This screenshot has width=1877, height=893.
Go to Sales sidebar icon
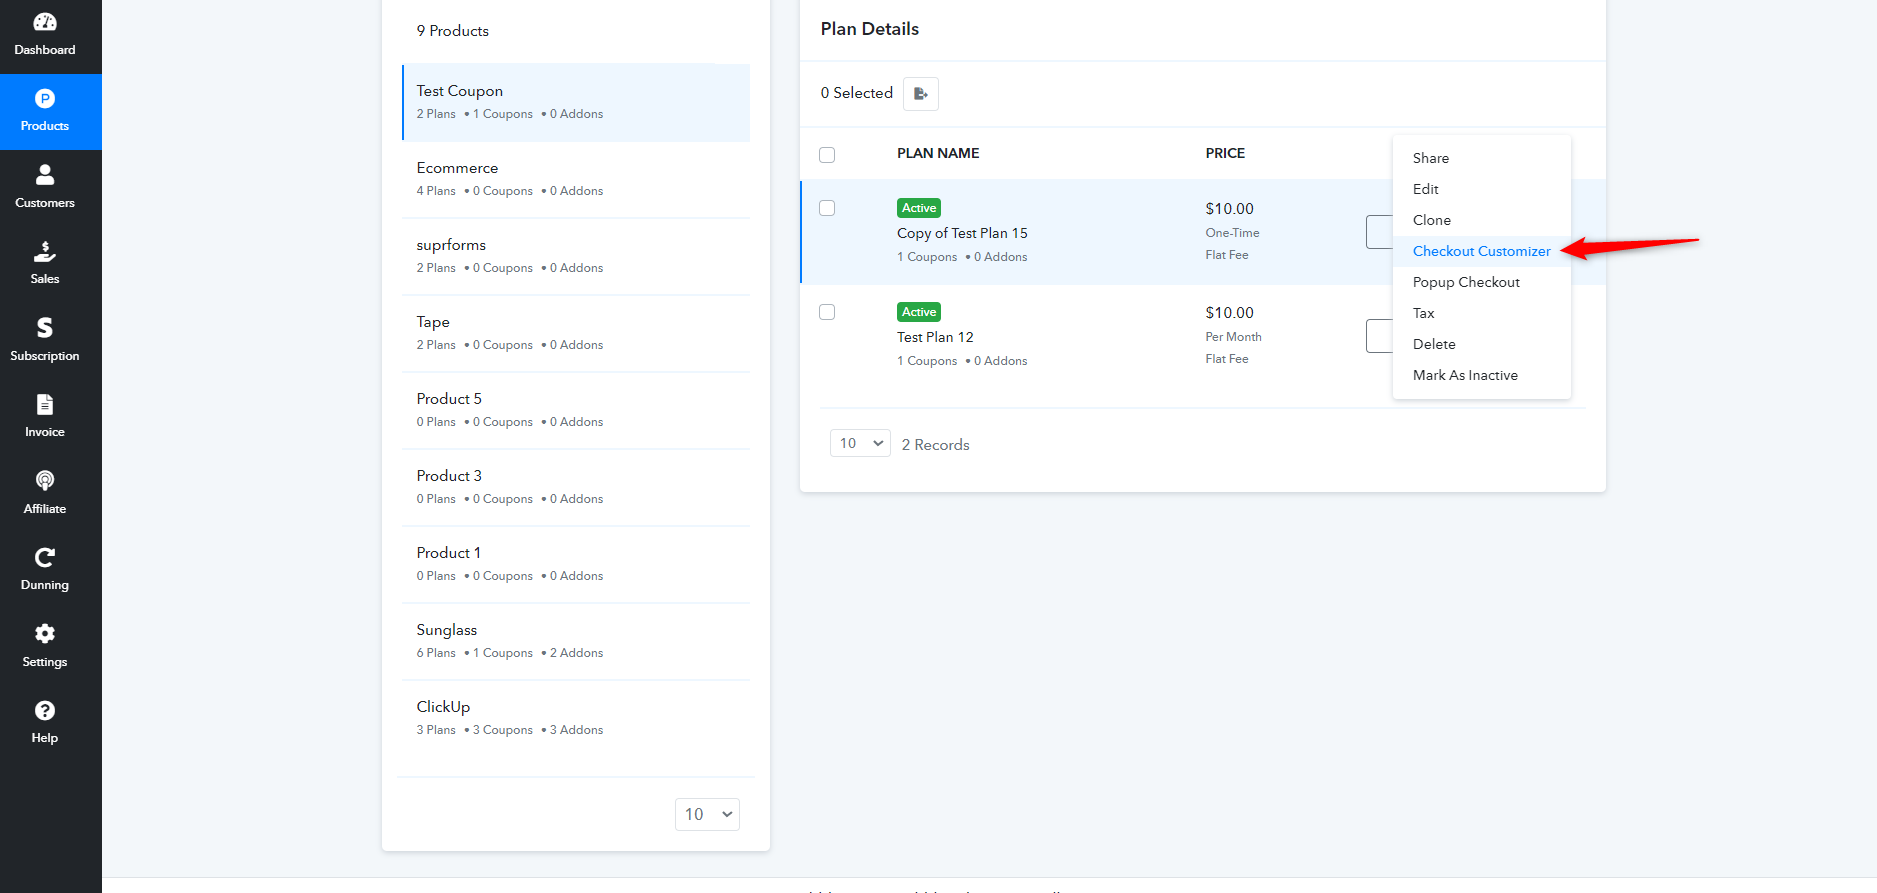click(x=45, y=251)
